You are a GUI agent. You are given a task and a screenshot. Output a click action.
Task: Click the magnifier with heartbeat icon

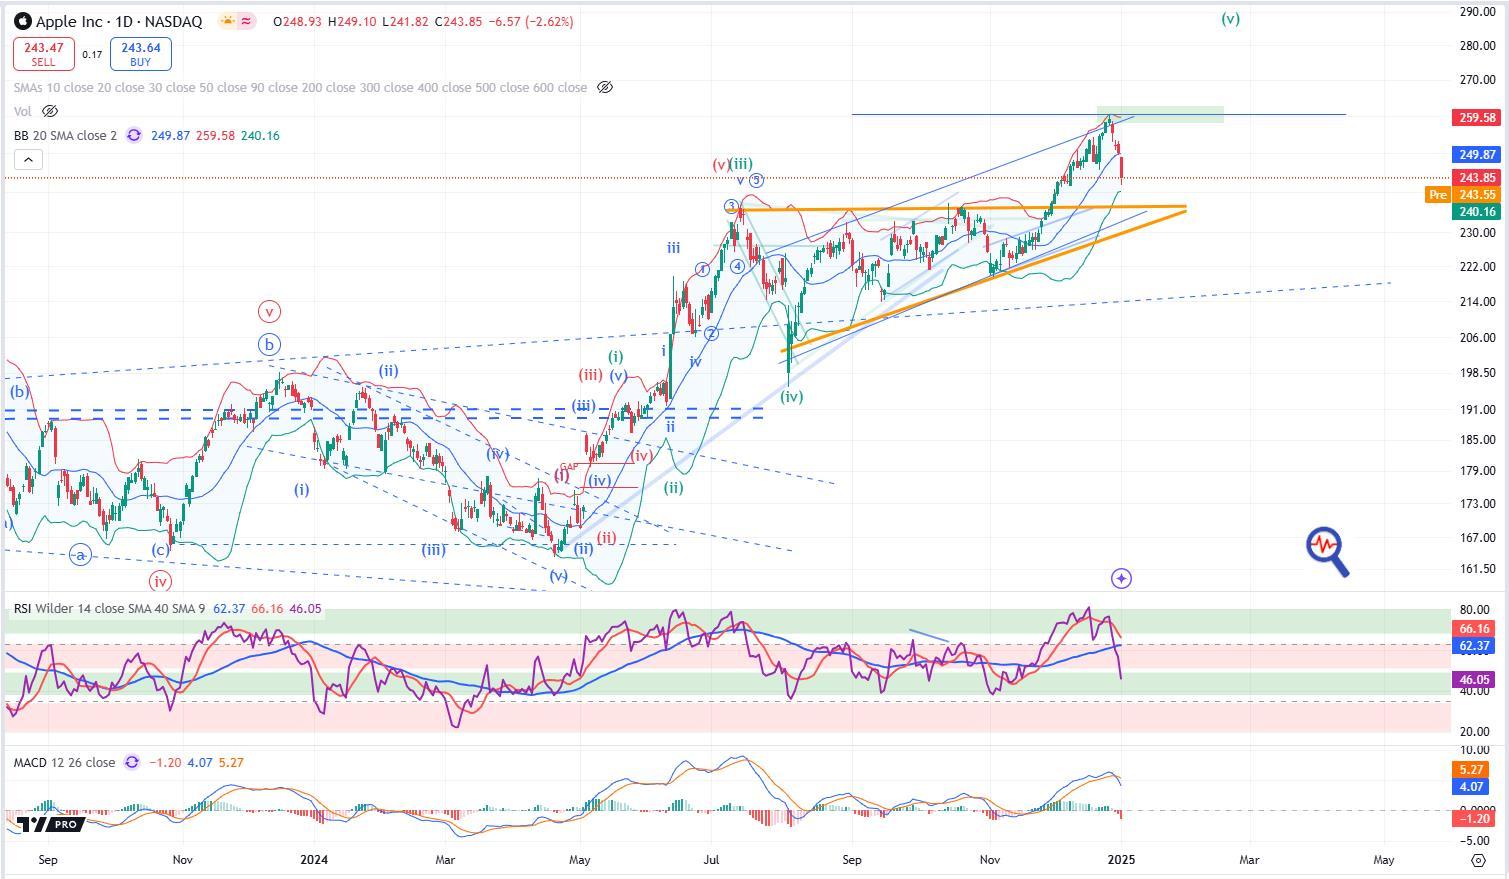click(x=1328, y=552)
